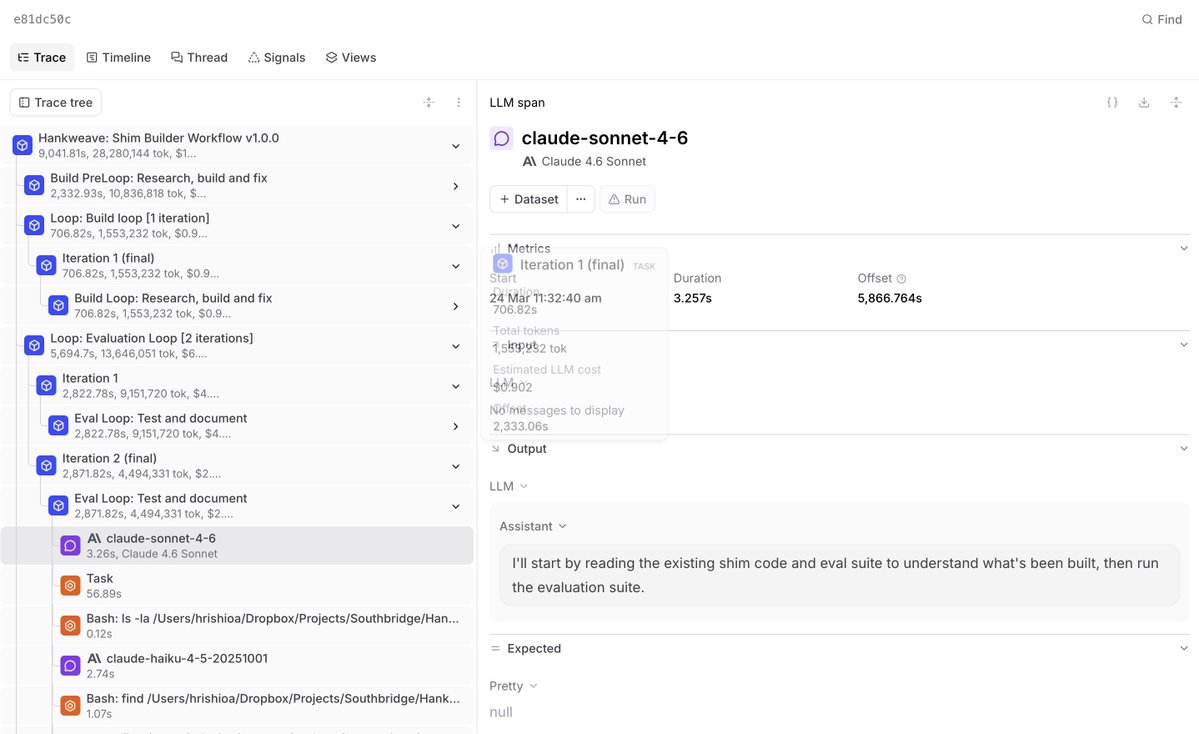Open the LLM format dropdown under Output
Screen dimensions: 1199x734
tap(509, 486)
